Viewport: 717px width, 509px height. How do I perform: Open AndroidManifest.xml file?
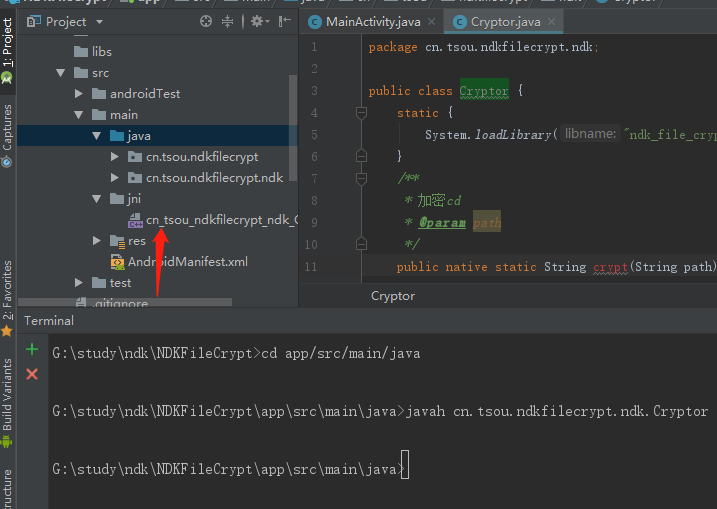[x=179, y=262]
